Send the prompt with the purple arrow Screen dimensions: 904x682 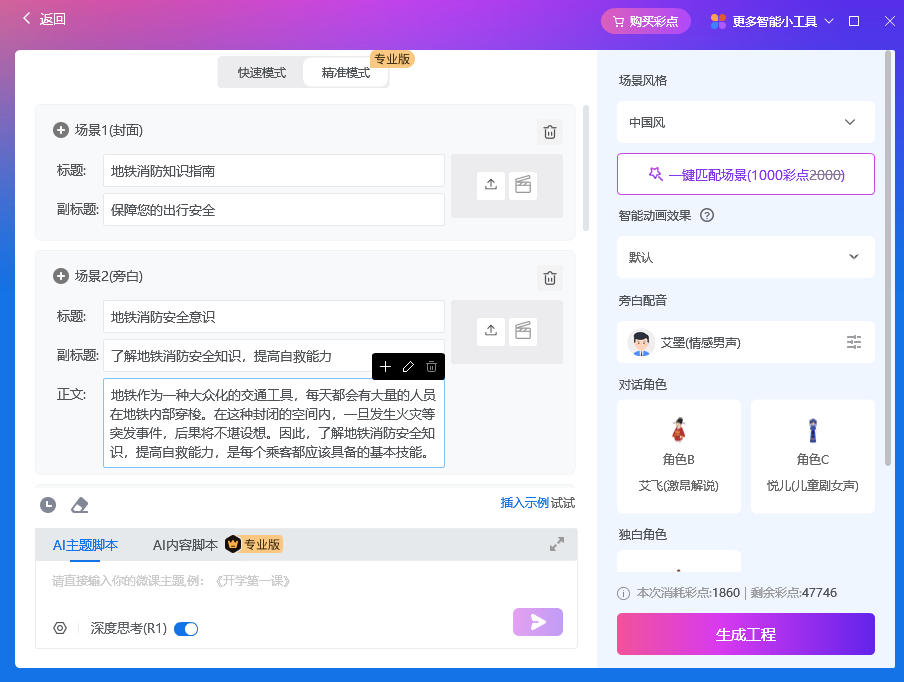tap(537, 622)
